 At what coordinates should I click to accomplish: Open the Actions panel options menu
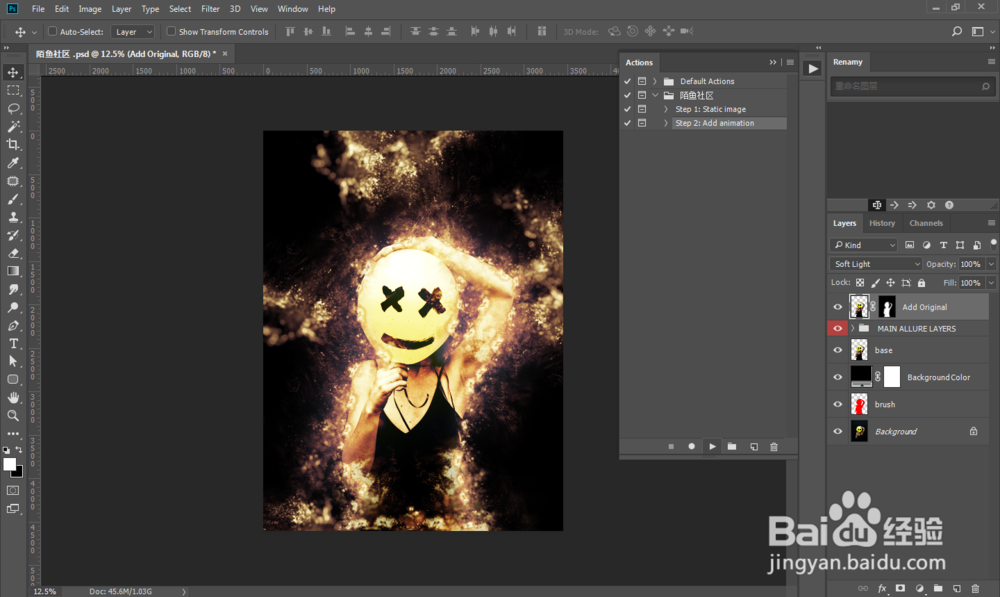point(790,63)
